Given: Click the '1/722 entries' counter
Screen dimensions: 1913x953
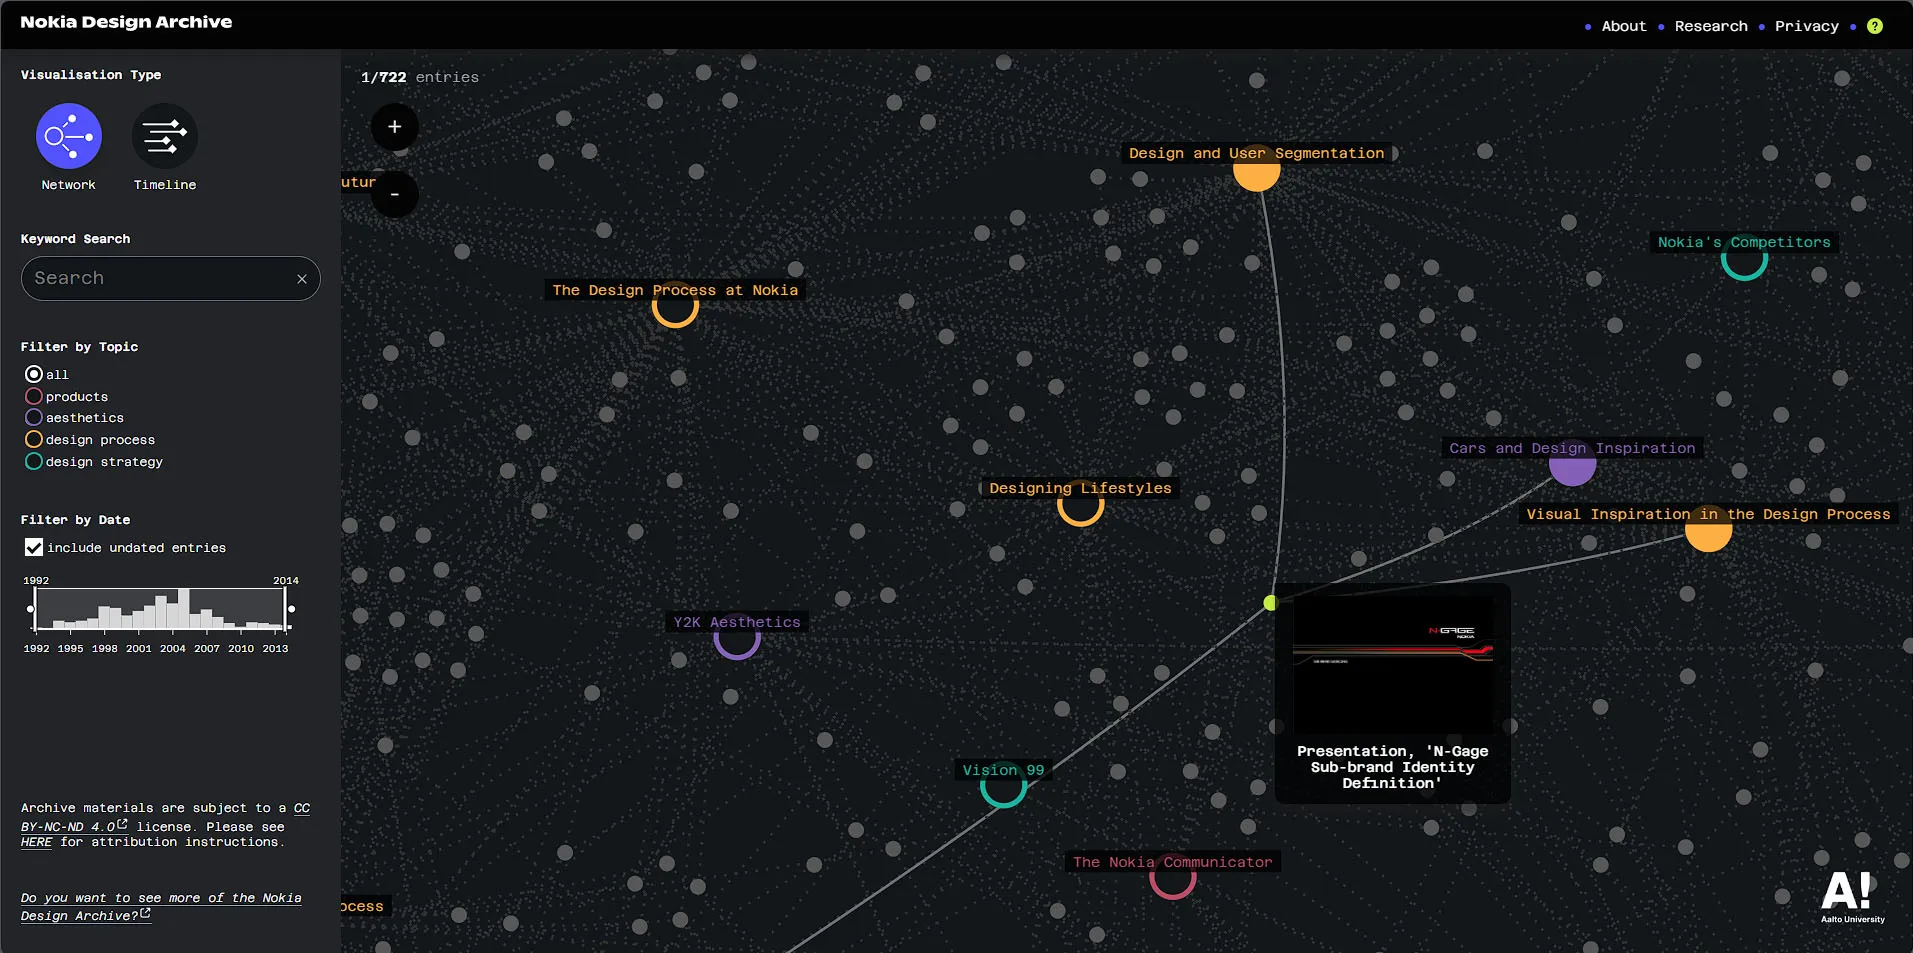Looking at the screenshot, I should pyautogui.click(x=420, y=77).
